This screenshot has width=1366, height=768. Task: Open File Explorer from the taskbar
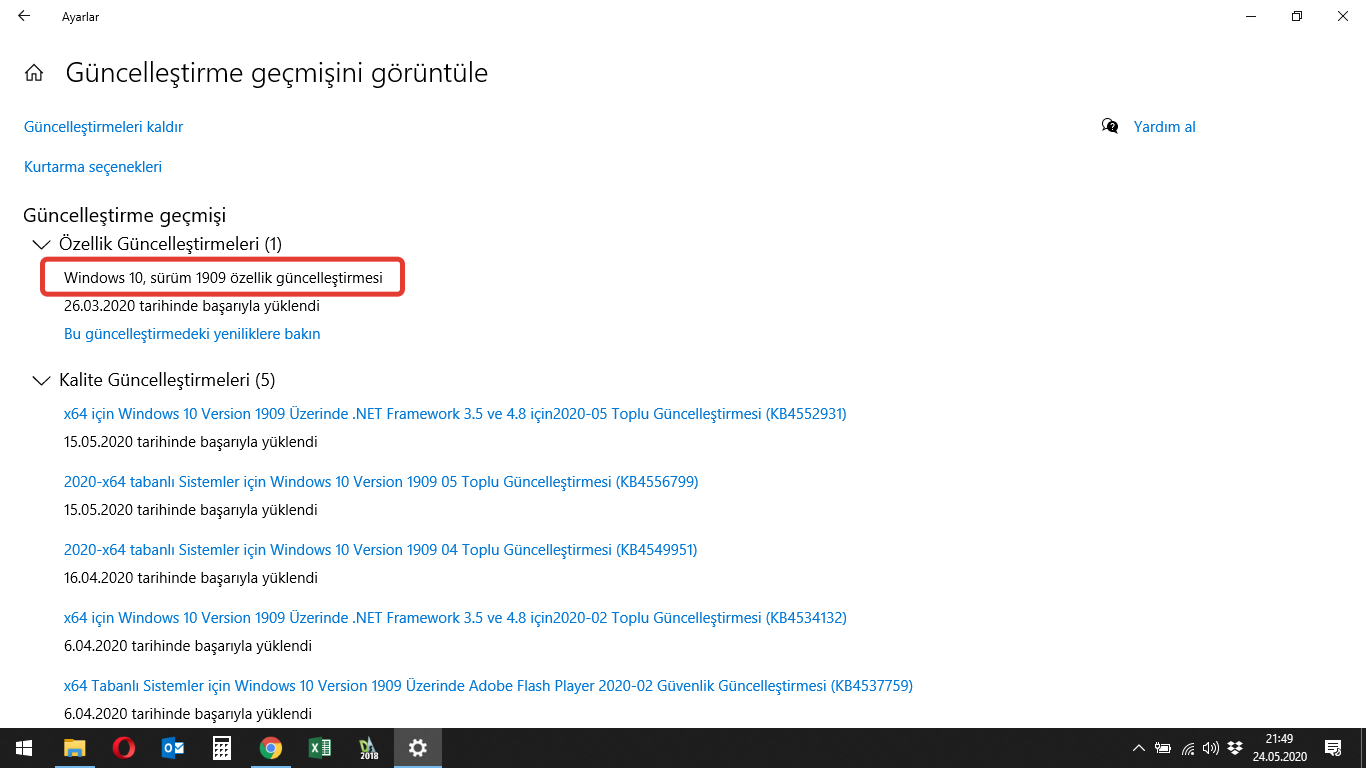pyautogui.click(x=75, y=748)
